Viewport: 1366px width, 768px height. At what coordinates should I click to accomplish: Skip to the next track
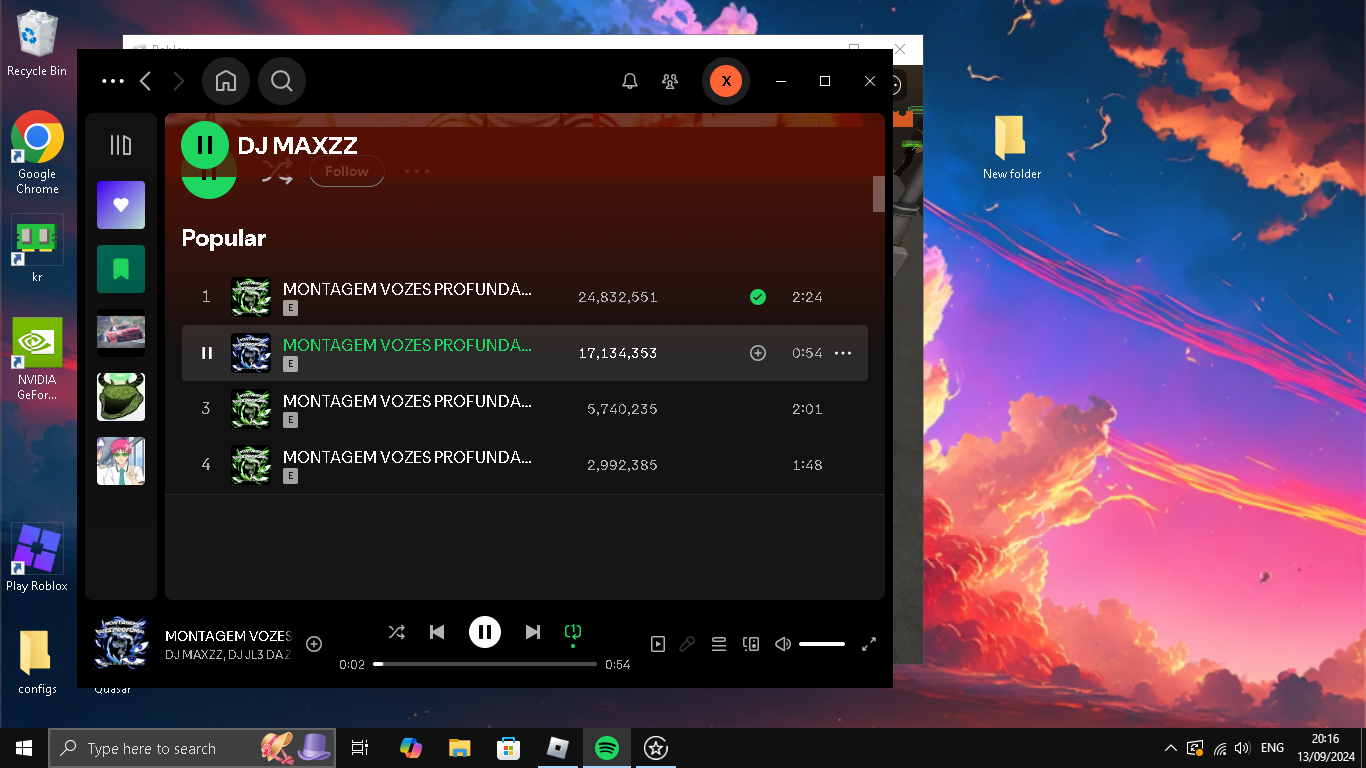pyautogui.click(x=533, y=632)
